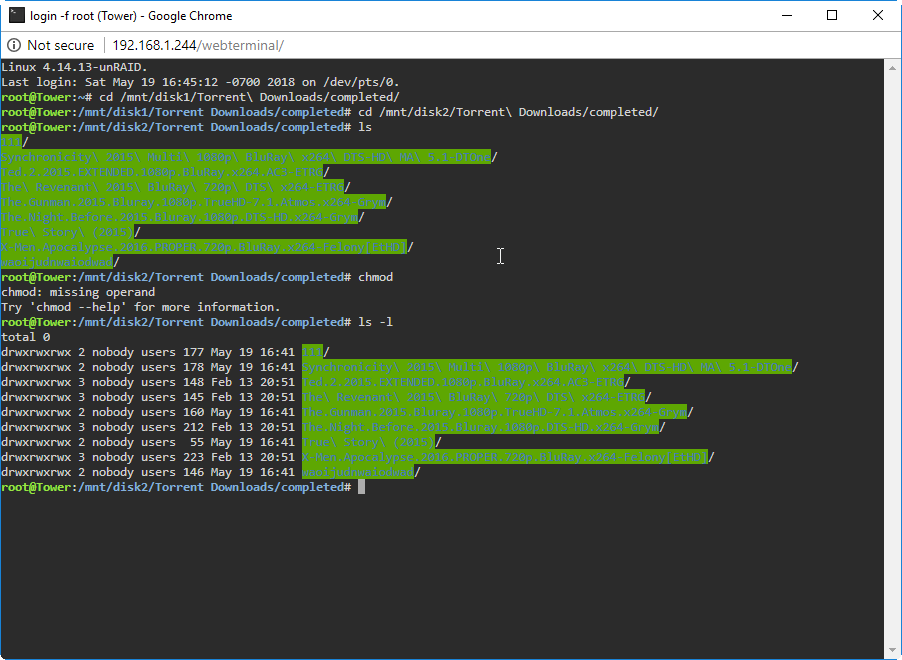Click Ted.2.2015.EXTENDED folder in ls -l listing
The image size is (902, 660).
[463, 381]
